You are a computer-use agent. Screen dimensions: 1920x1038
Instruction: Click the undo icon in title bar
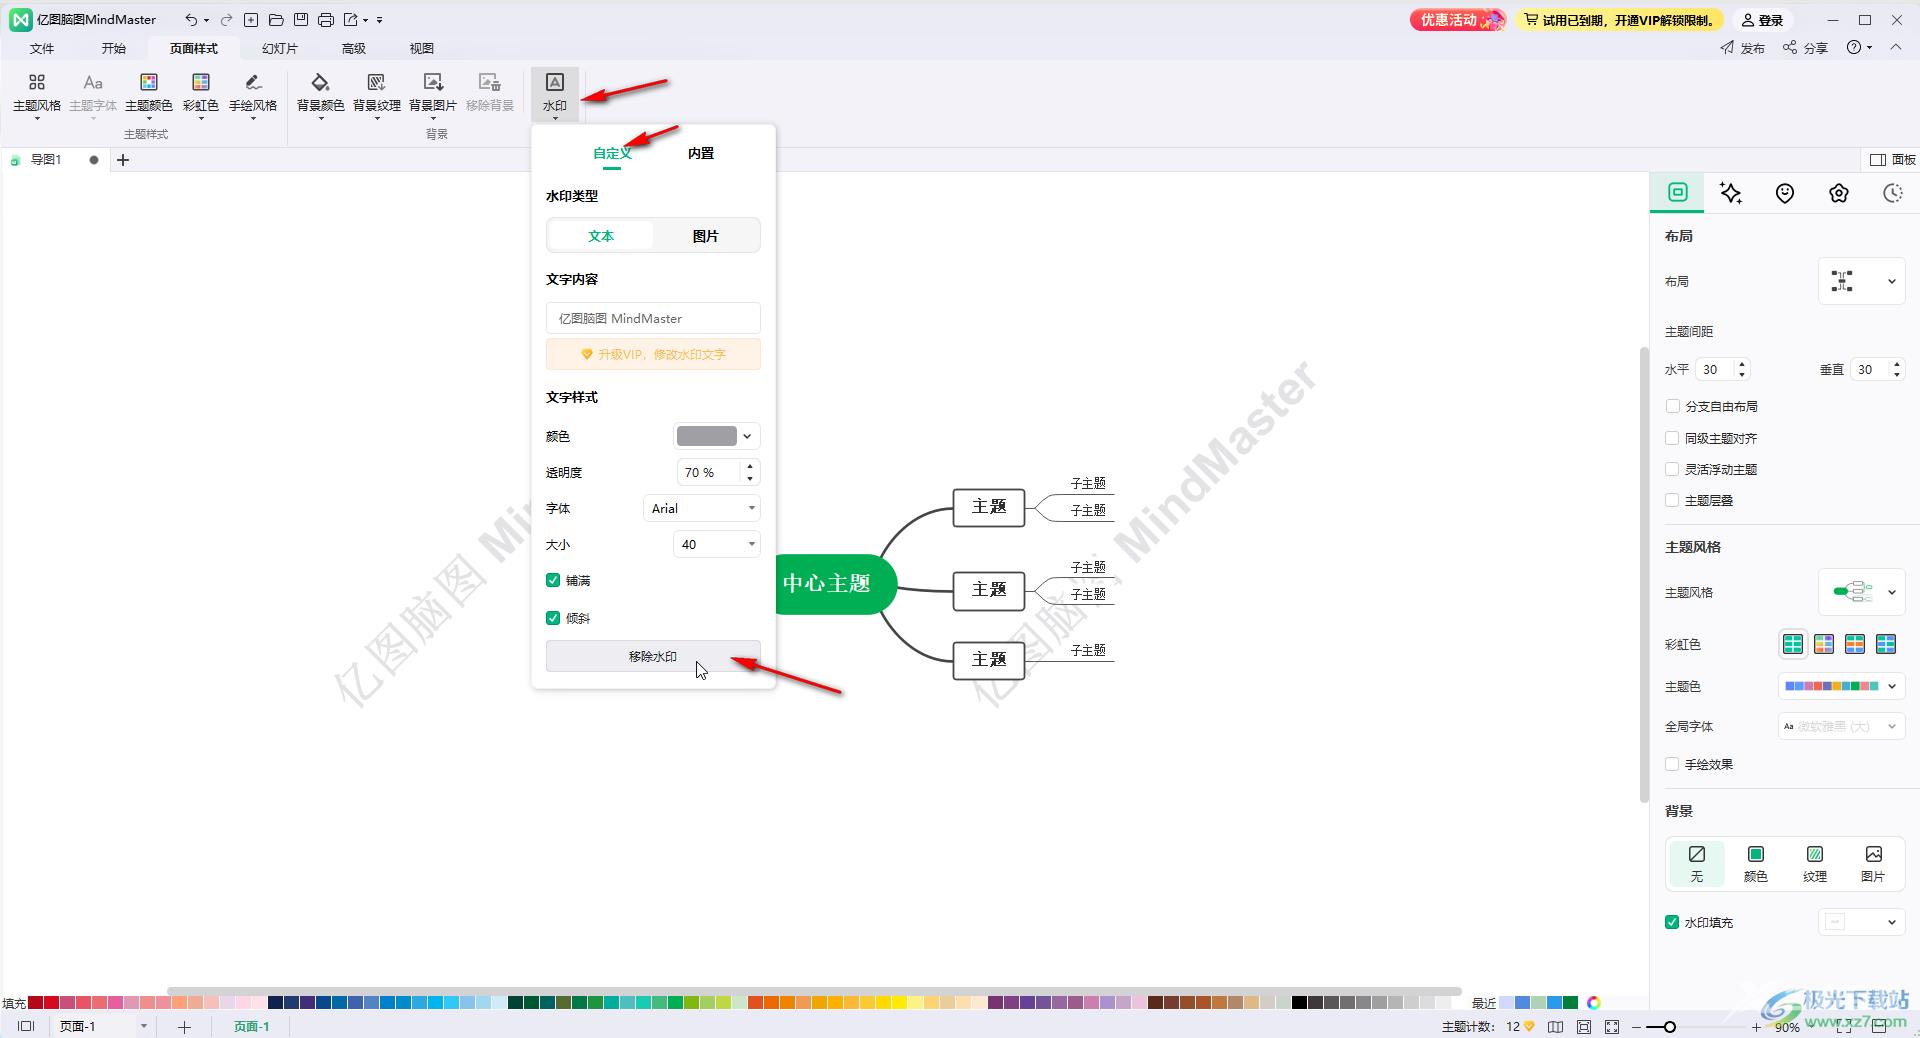pyautogui.click(x=191, y=19)
